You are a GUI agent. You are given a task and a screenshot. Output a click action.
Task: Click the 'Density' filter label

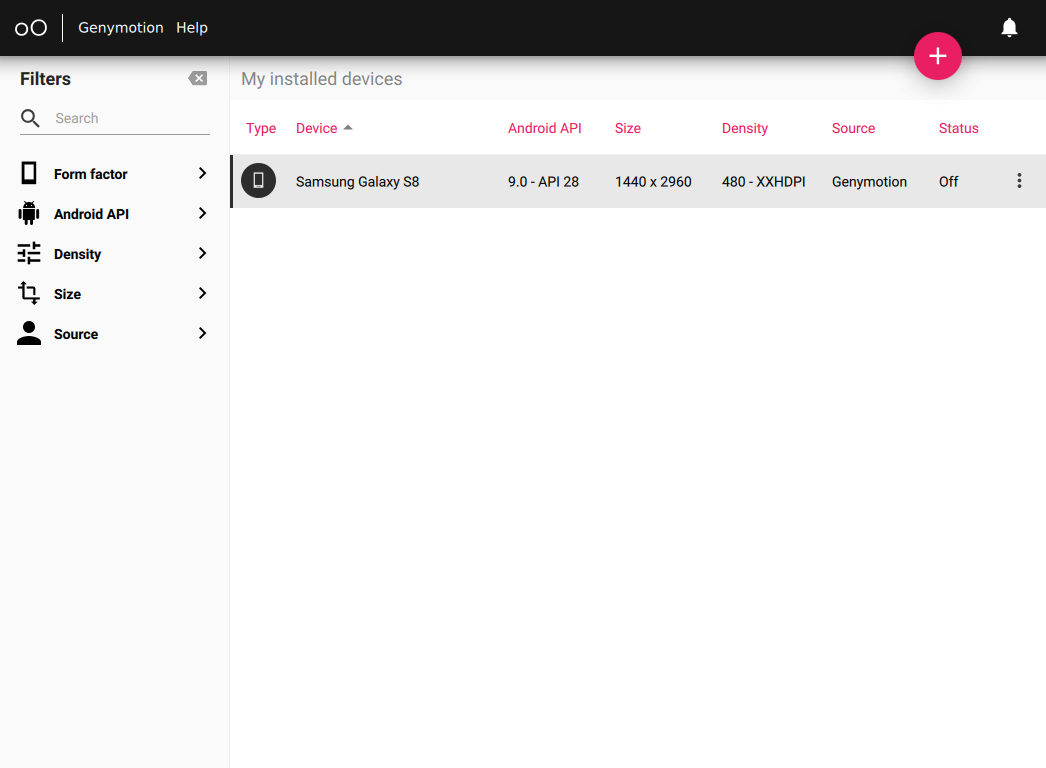77,254
